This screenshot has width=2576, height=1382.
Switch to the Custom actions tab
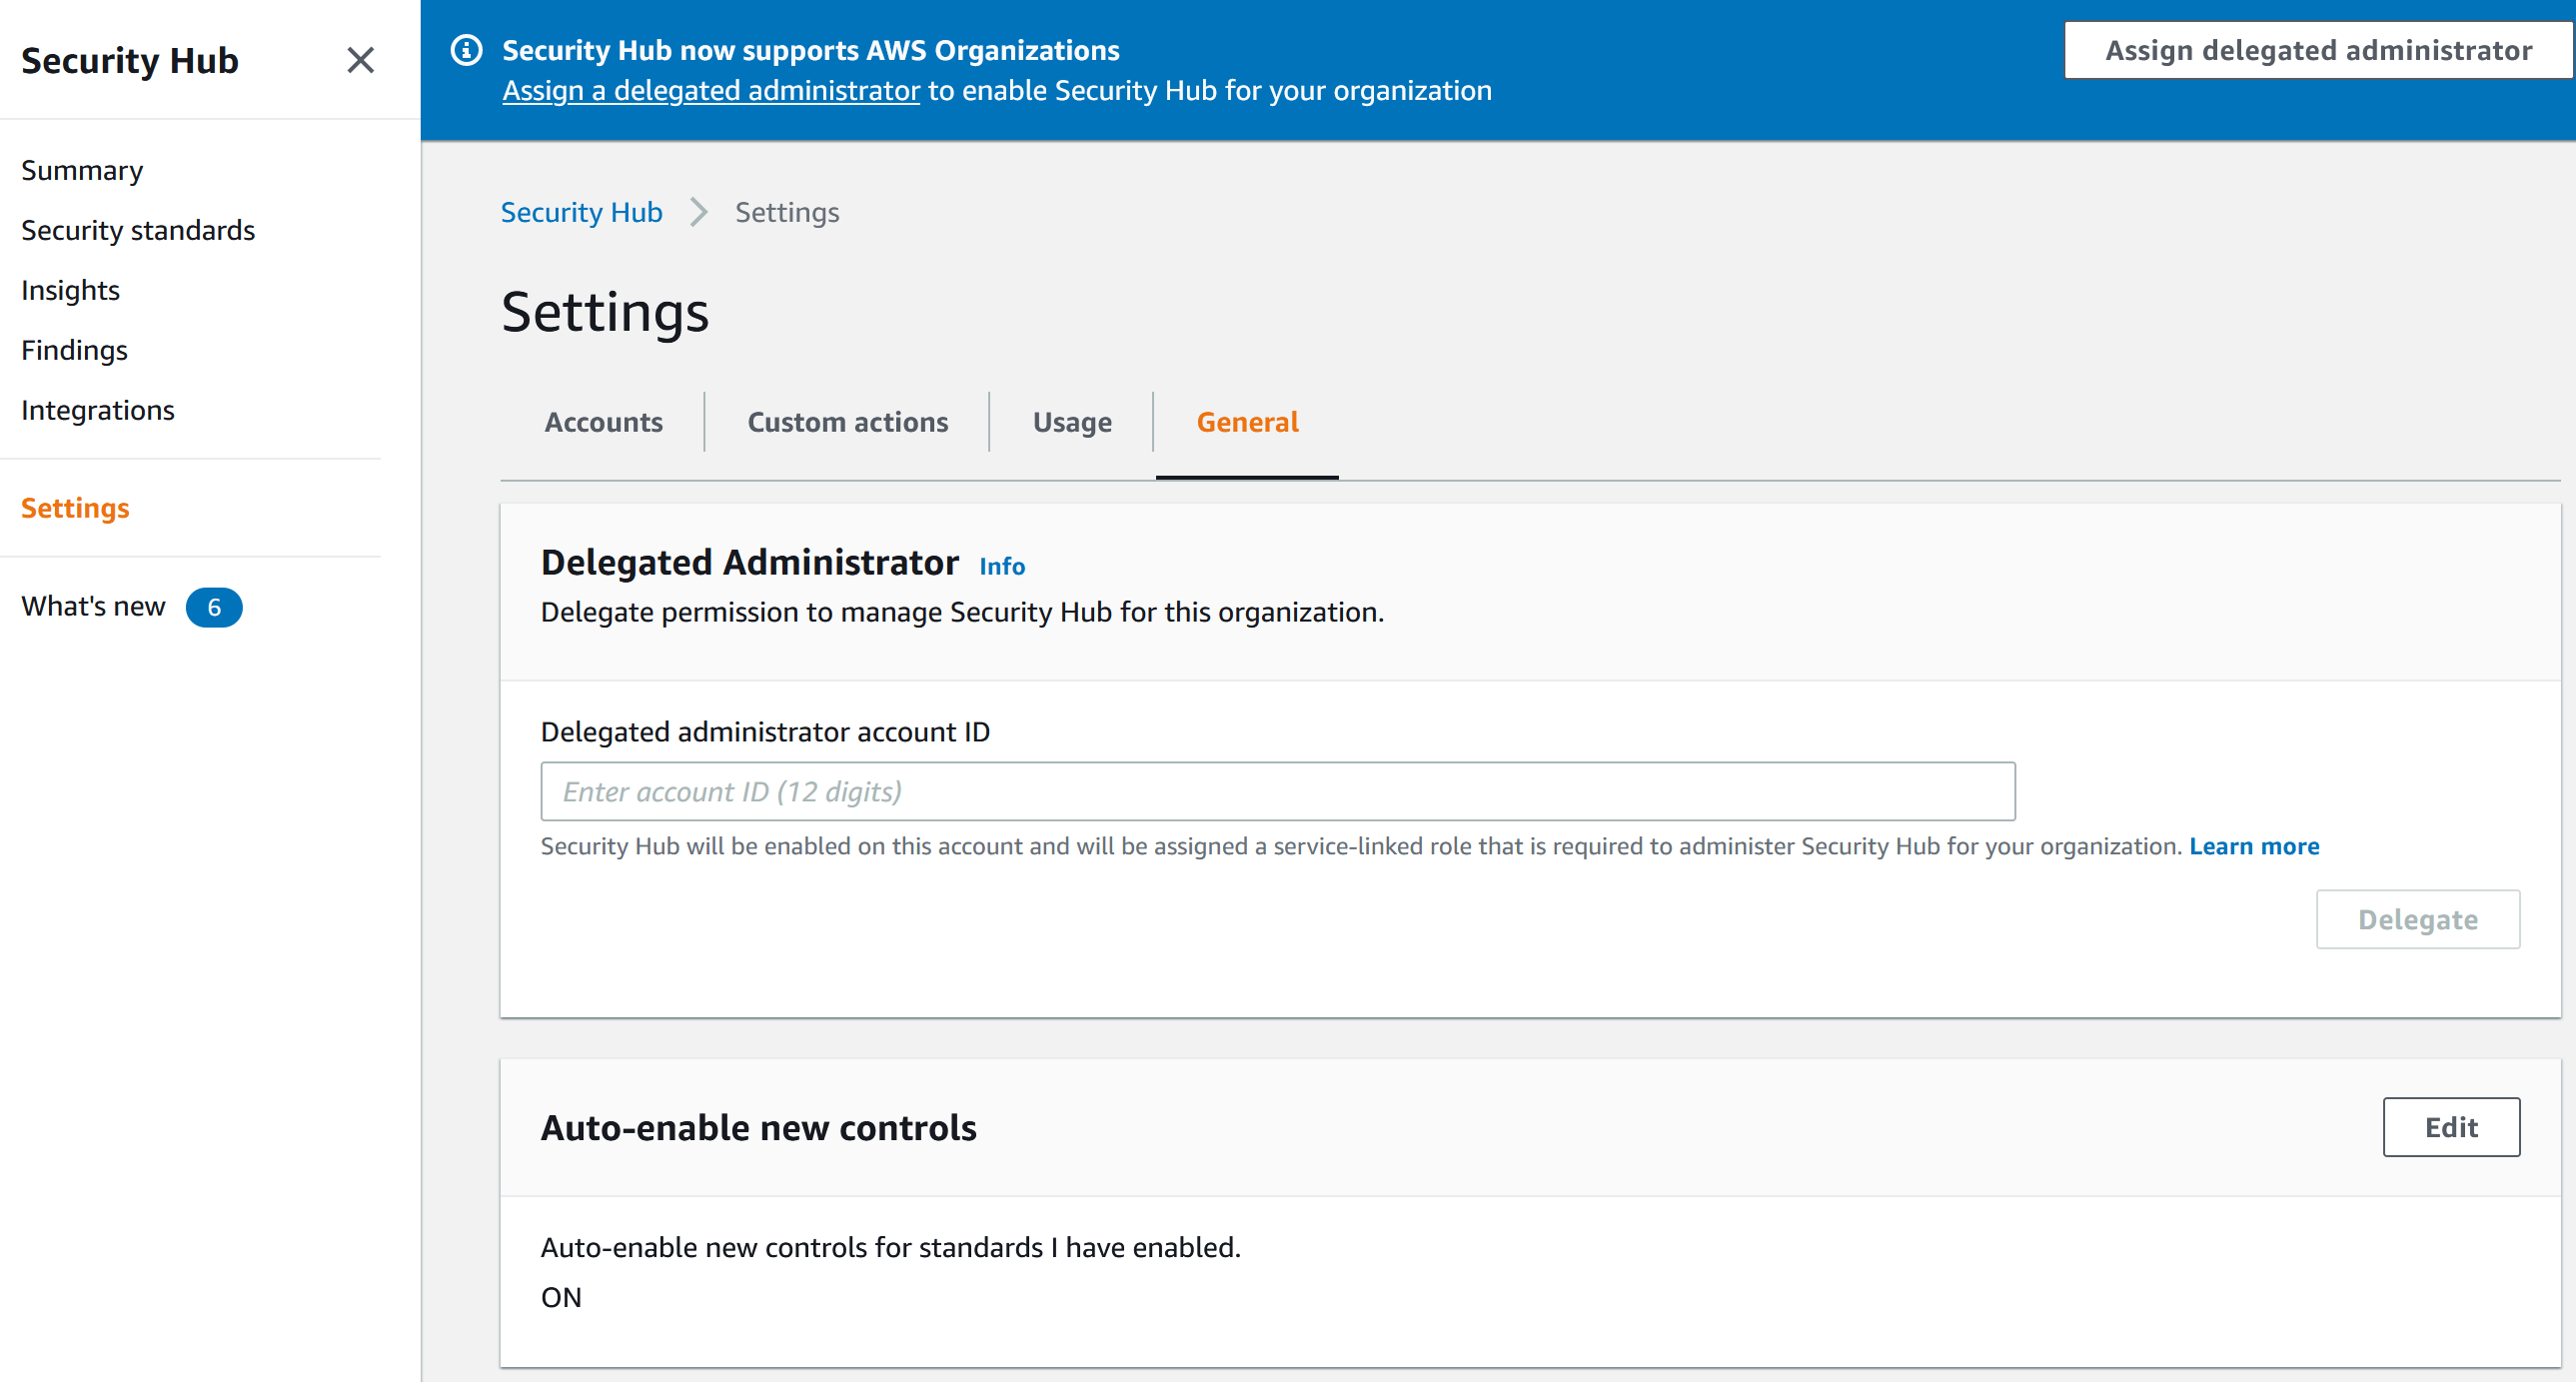click(847, 422)
